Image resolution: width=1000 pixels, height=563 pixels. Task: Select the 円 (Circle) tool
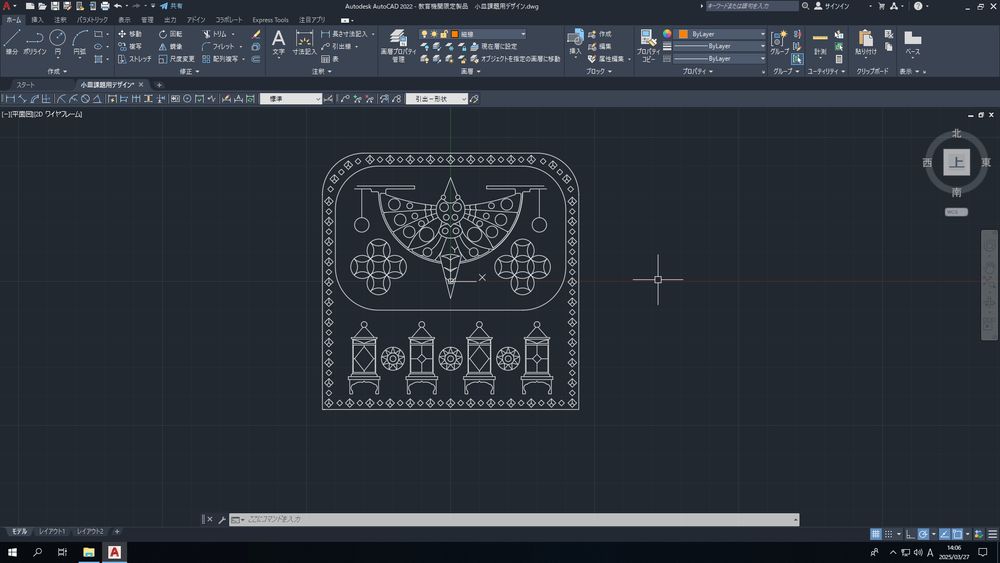pos(58,40)
